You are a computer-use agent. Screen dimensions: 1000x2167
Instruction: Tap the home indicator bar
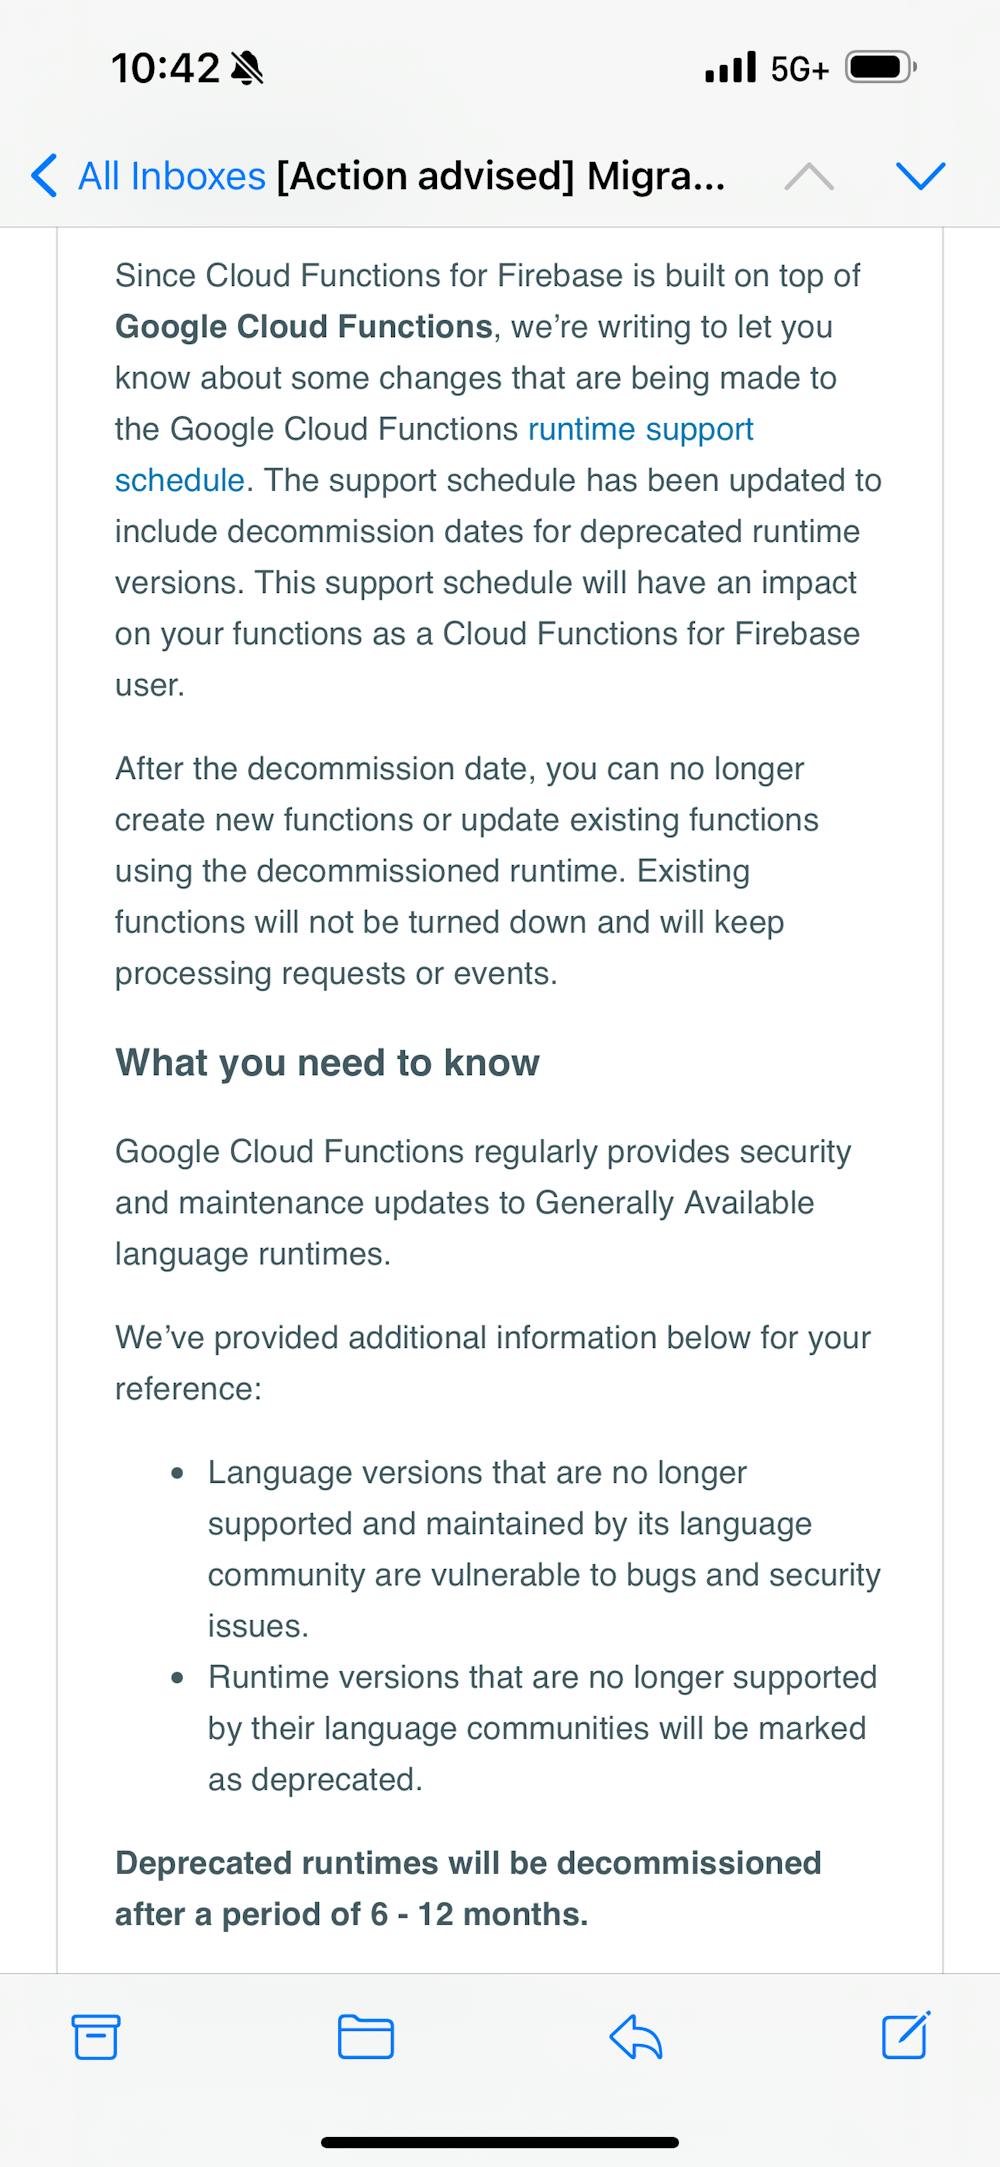click(500, 2142)
